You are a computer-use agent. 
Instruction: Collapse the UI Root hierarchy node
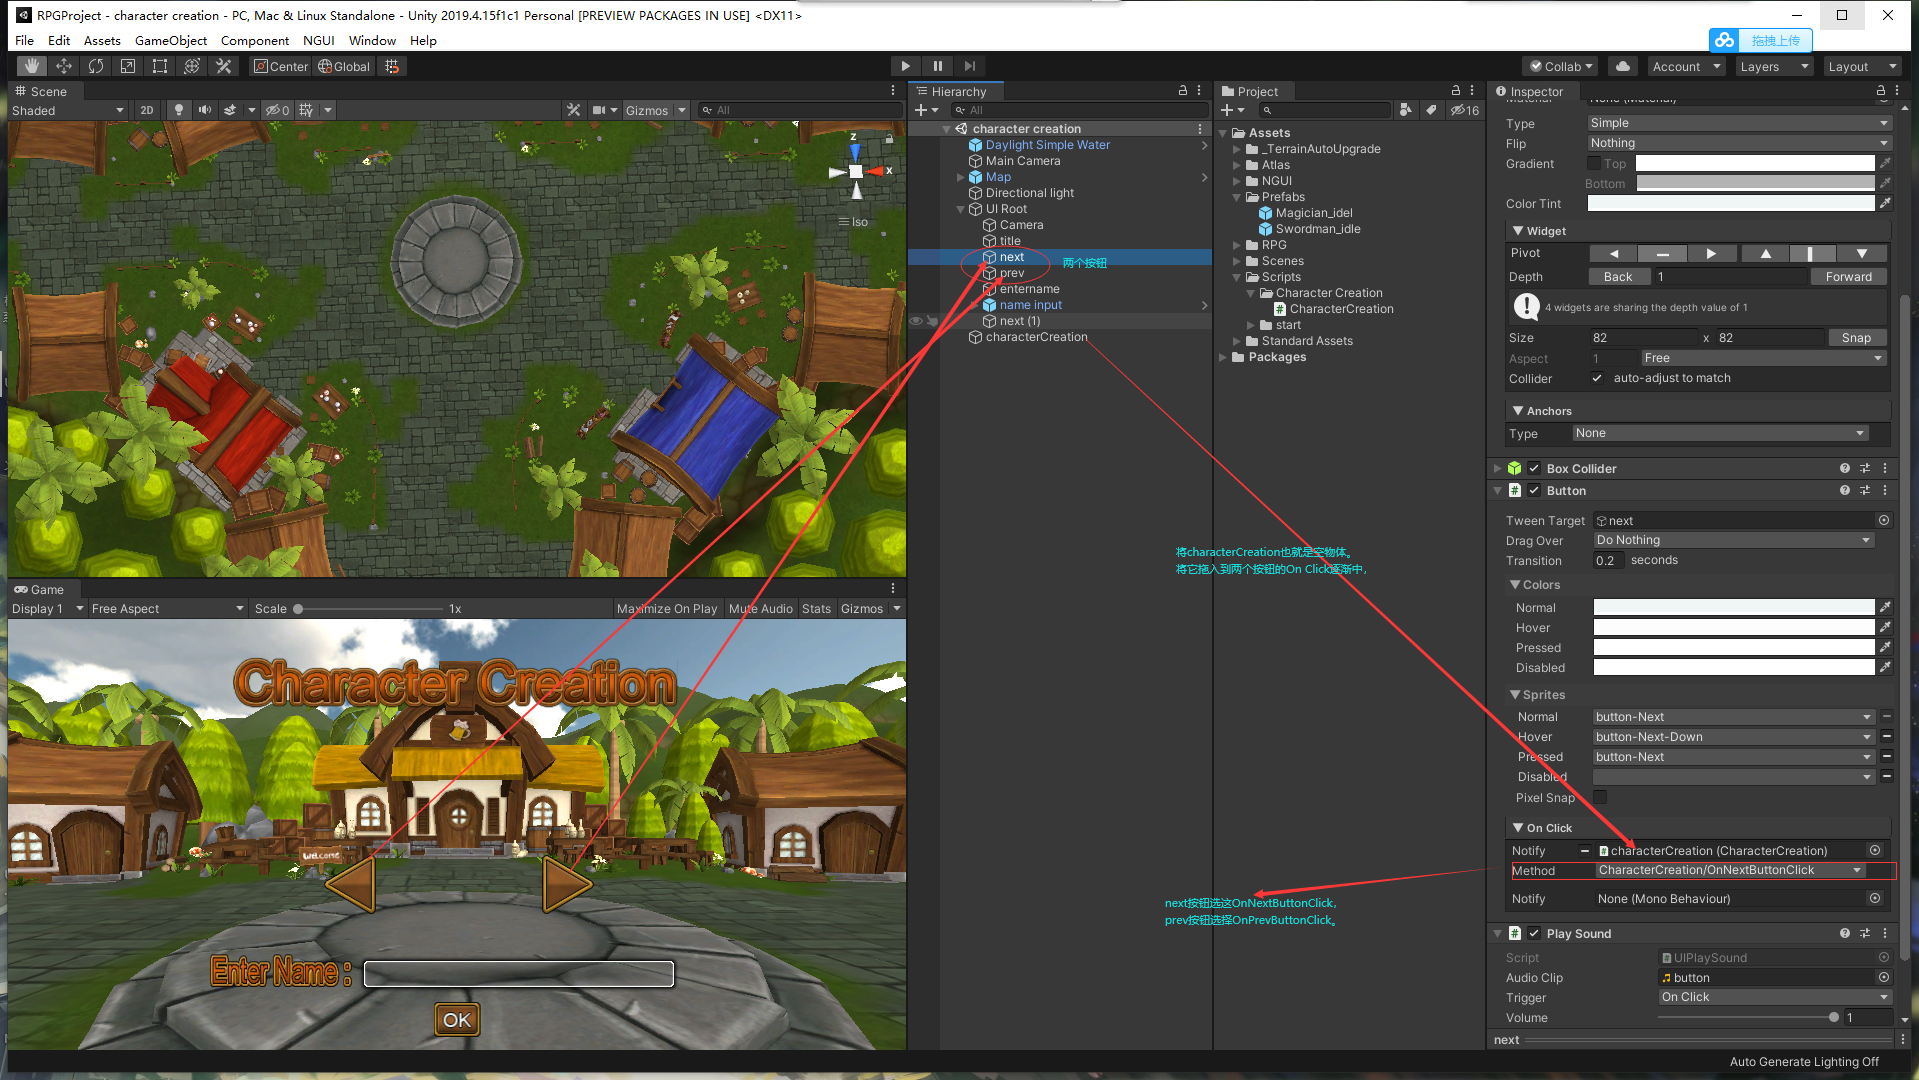pyautogui.click(x=961, y=209)
